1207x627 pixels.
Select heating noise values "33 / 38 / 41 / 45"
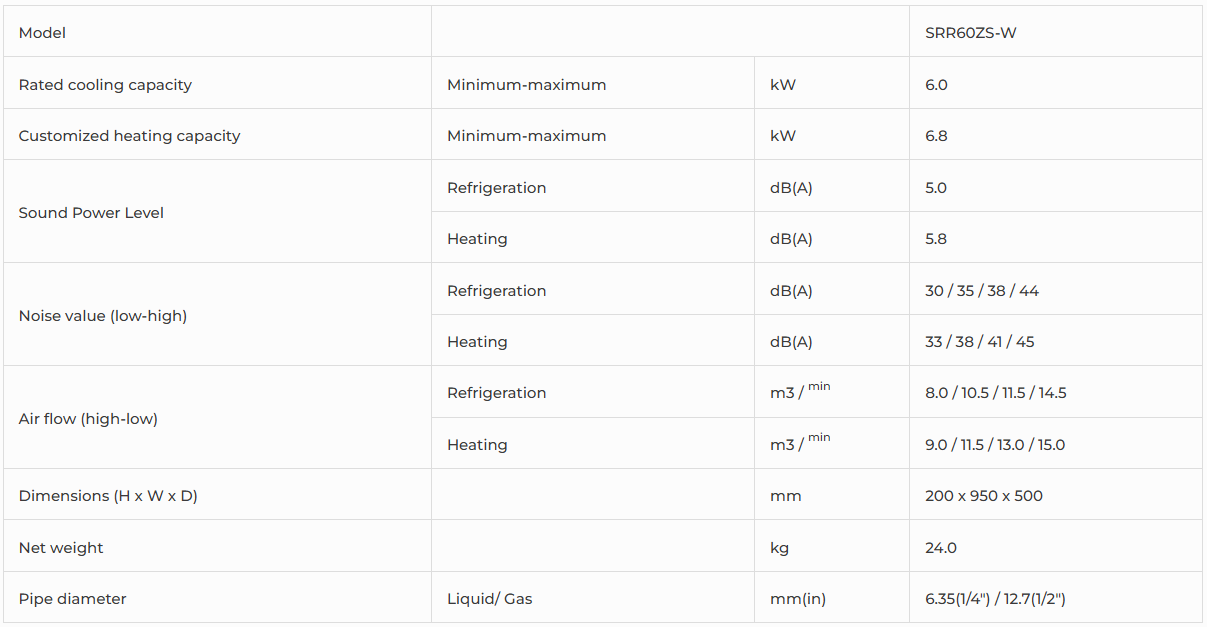tap(979, 342)
